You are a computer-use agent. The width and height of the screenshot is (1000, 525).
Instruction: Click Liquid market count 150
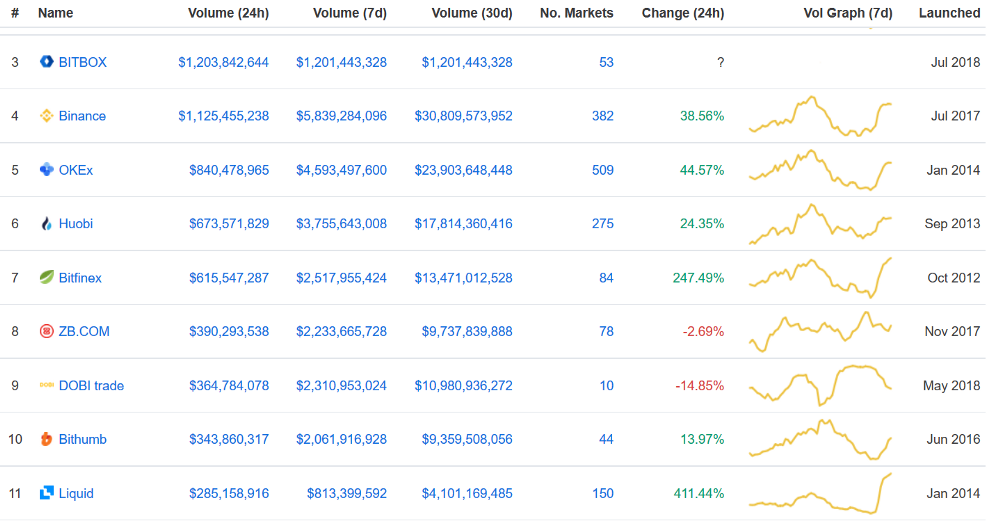point(603,494)
